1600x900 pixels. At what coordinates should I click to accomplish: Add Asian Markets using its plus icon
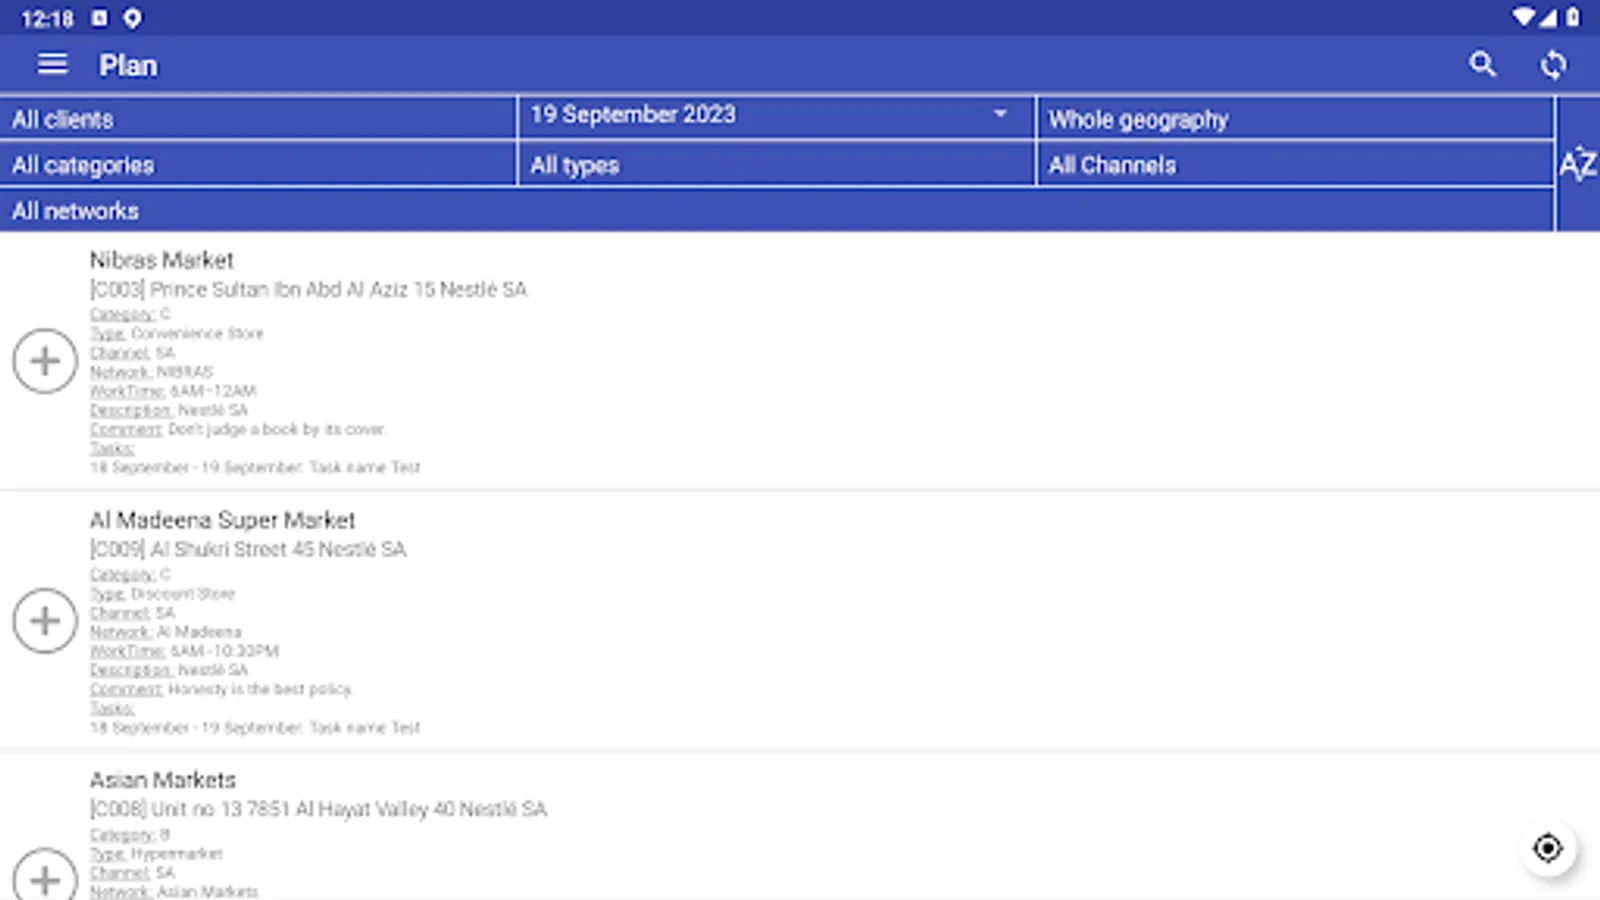pos(45,878)
